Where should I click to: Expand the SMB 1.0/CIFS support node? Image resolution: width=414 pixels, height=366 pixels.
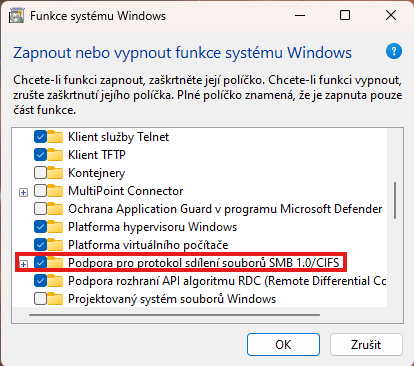coord(23,264)
